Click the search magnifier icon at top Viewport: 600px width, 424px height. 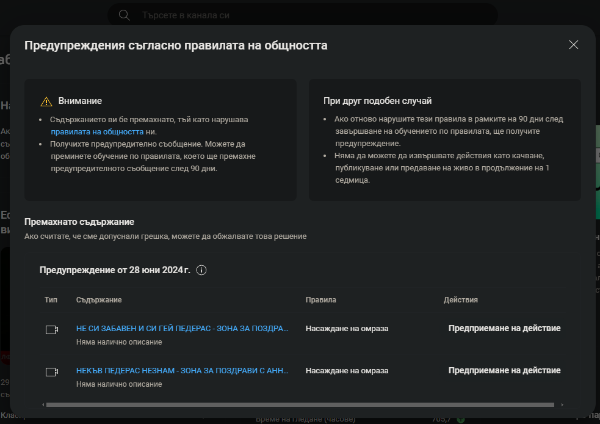124,16
